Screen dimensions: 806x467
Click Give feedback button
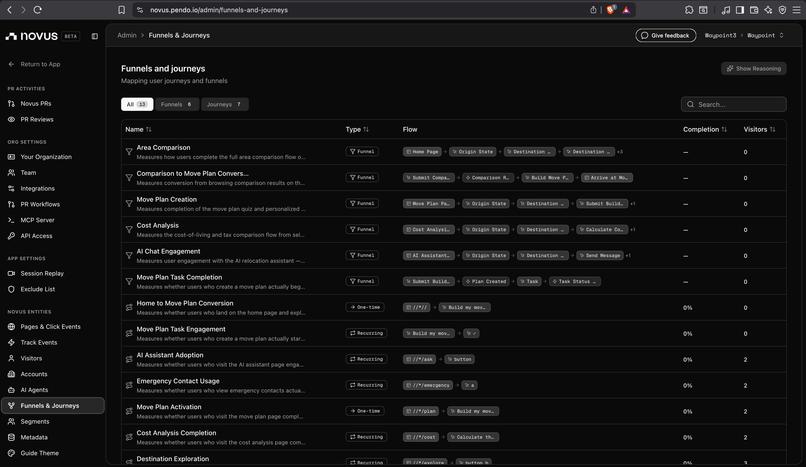tap(666, 35)
